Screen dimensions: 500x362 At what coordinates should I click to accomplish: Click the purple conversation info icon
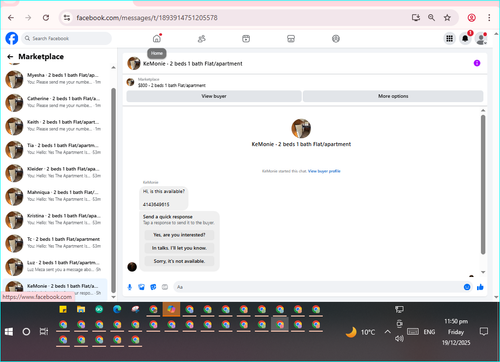point(477,63)
